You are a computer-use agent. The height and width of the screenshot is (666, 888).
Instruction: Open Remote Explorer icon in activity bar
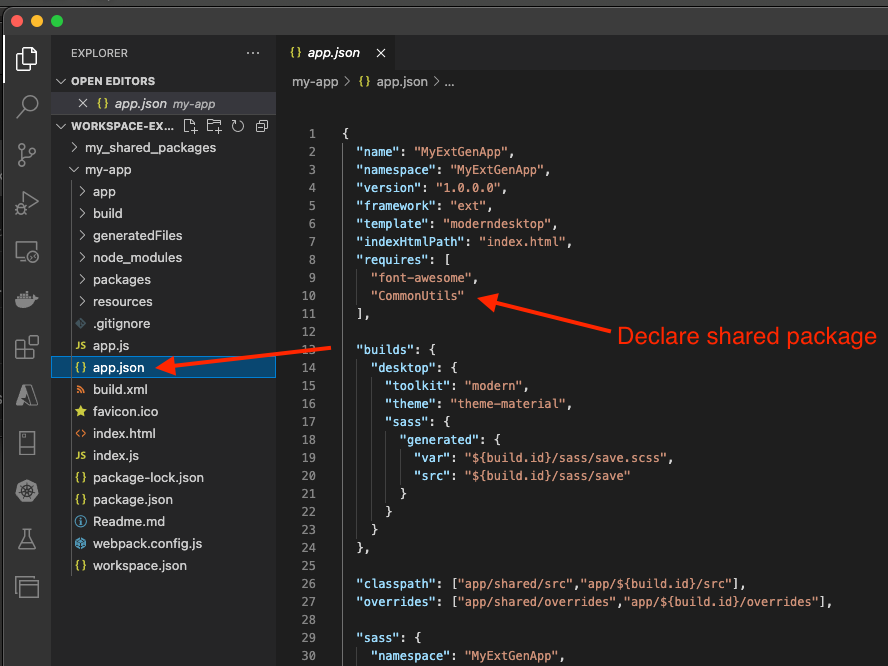coord(26,252)
